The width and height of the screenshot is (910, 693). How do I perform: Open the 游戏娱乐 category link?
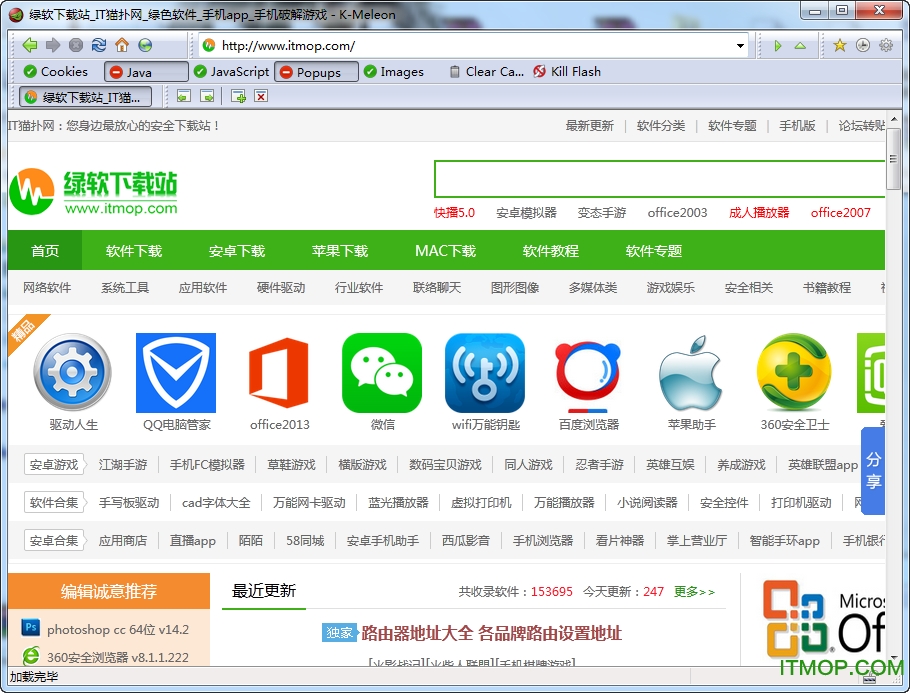[670, 287]
